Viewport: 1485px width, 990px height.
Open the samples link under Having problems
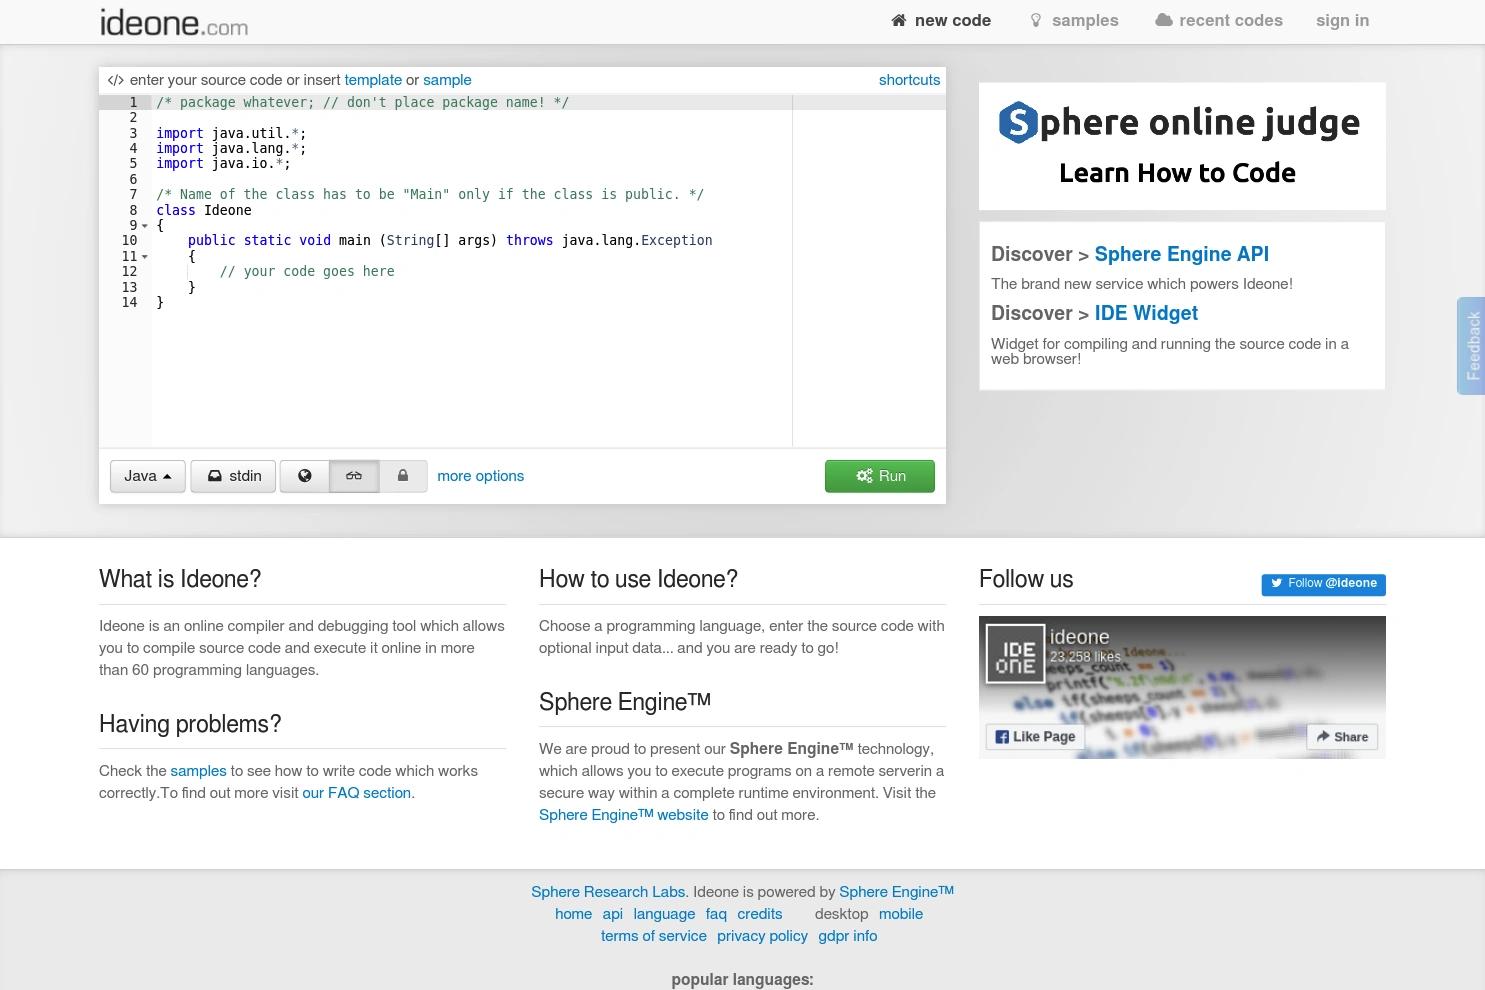(x=198, y=771)
